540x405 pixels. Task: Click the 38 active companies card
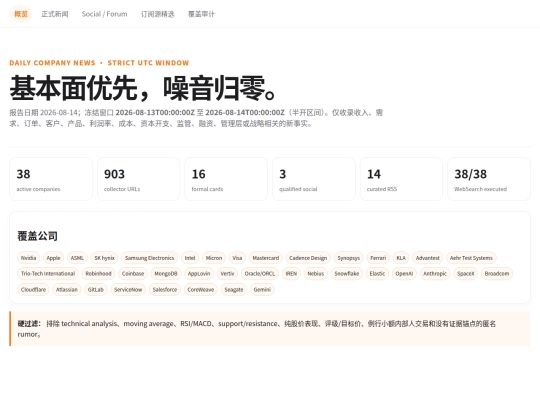tap(51, 179)
